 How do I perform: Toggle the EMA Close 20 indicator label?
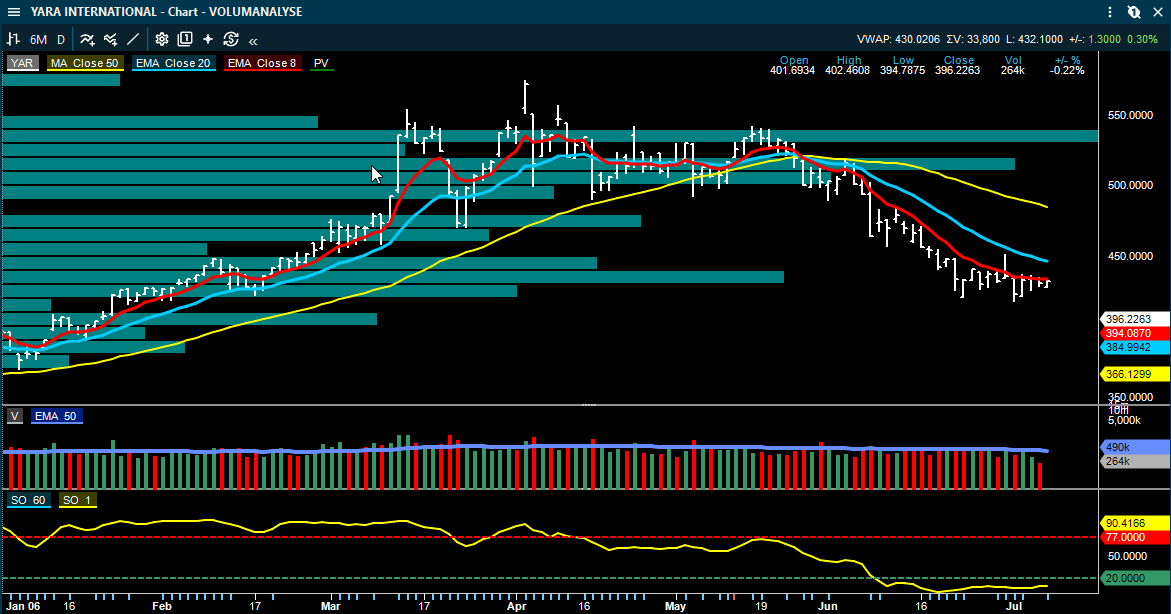pyautogui.click(x=173, y=63)
